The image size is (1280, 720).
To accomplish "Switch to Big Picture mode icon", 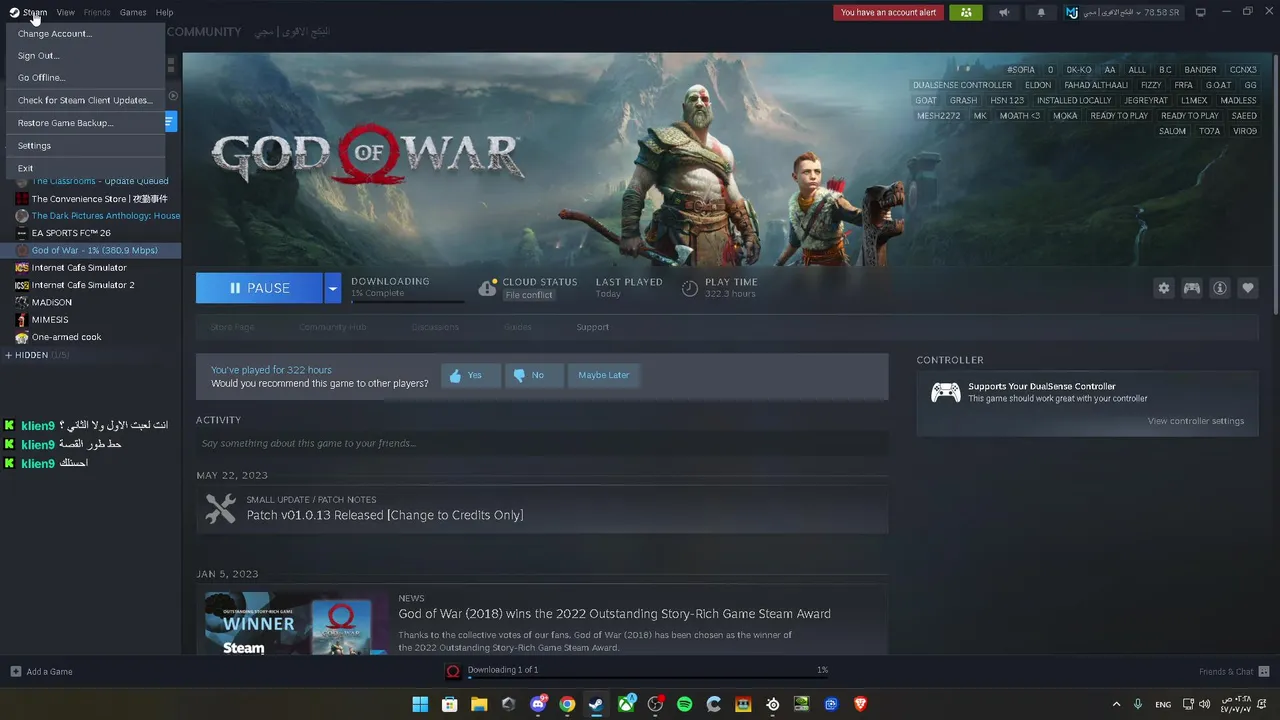I will click(1201, 13).
